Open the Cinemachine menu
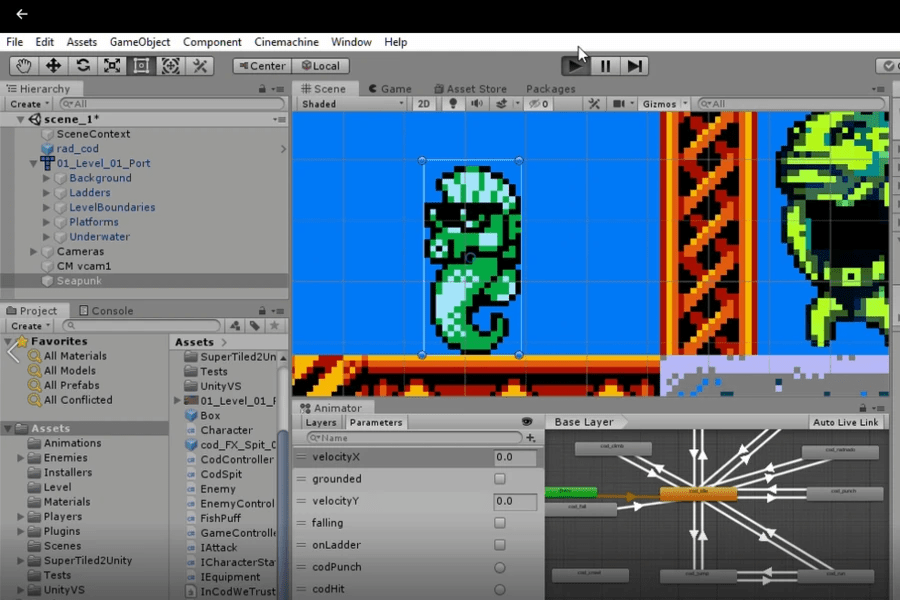Viewport: 900px width, 600px height. [286, 42]
